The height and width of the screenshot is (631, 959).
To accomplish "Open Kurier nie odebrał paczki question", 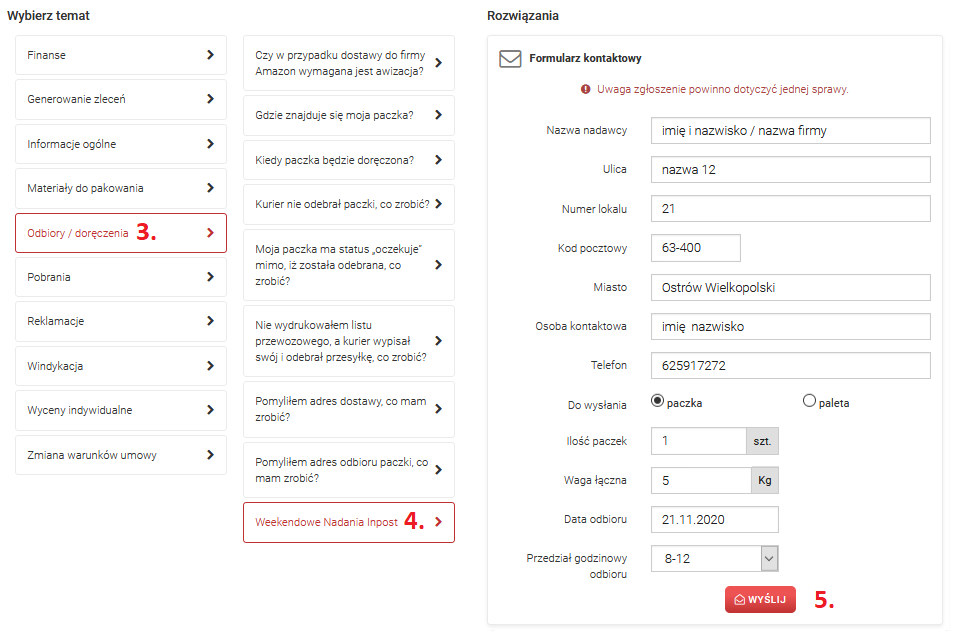I will tap(349, 204).
